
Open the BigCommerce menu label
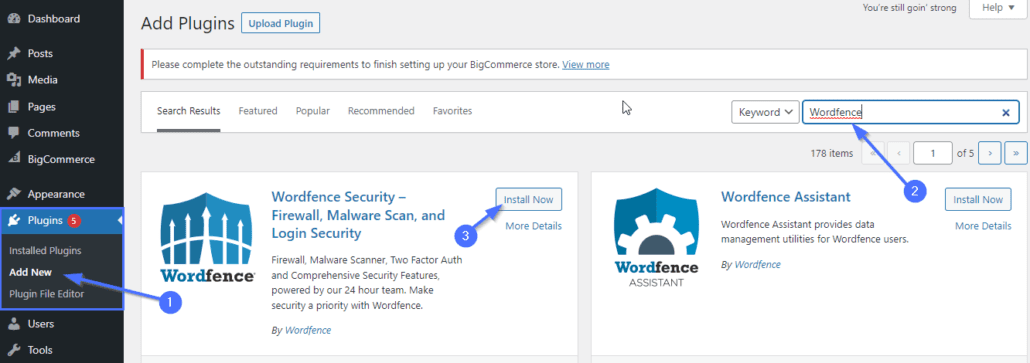(61, 159)
